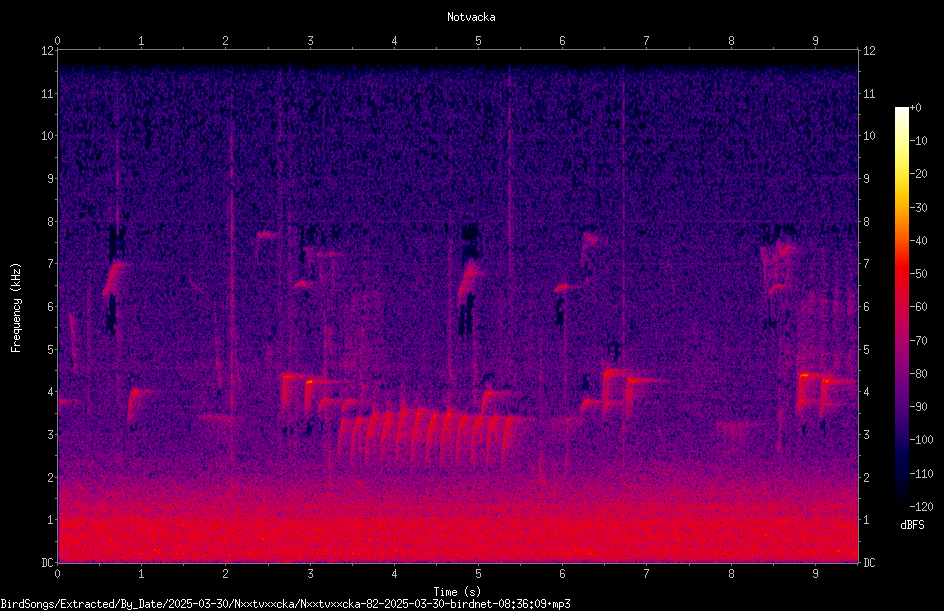Click the 7-second tick on the top time axis

point(647,40)
